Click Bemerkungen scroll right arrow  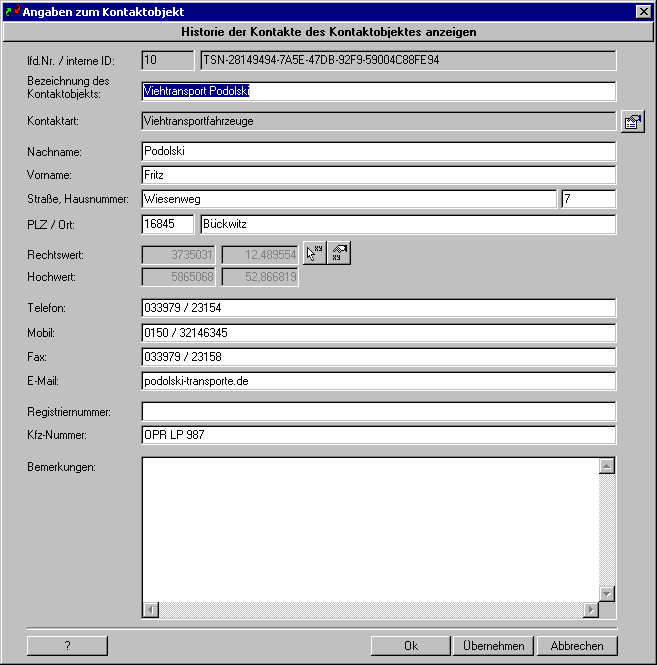(x=590, y=610)
